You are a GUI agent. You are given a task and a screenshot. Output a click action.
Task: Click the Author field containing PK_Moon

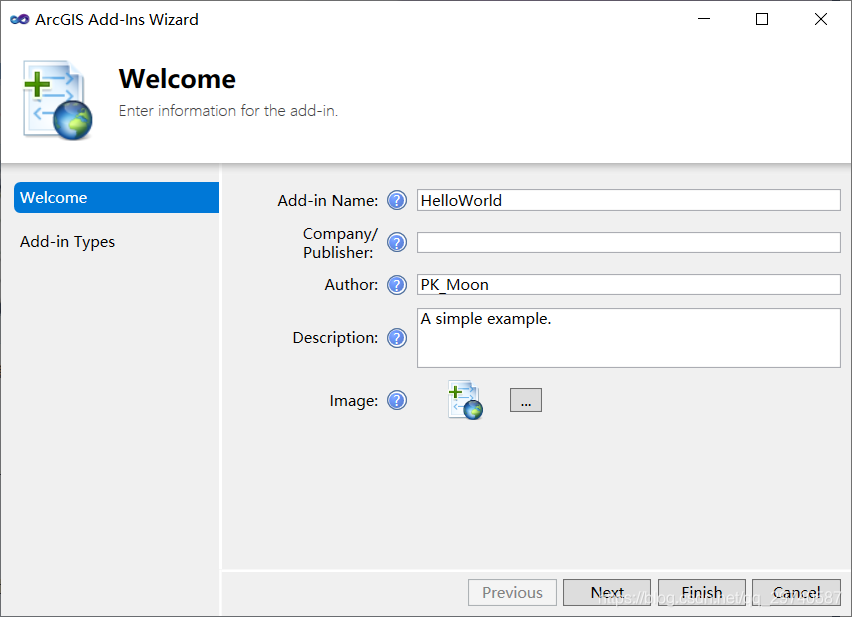coord(629,285)
